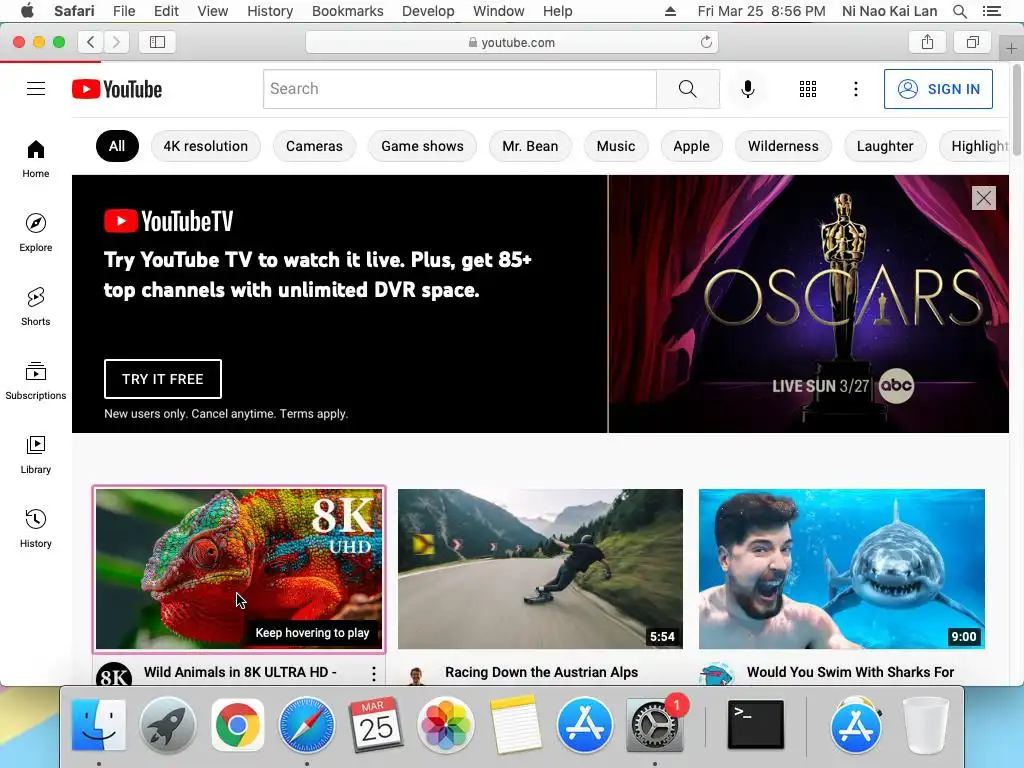Open Would You Swim With Sharks title
Viewport: 1024px width, 768px height.
tap(850, 672)
